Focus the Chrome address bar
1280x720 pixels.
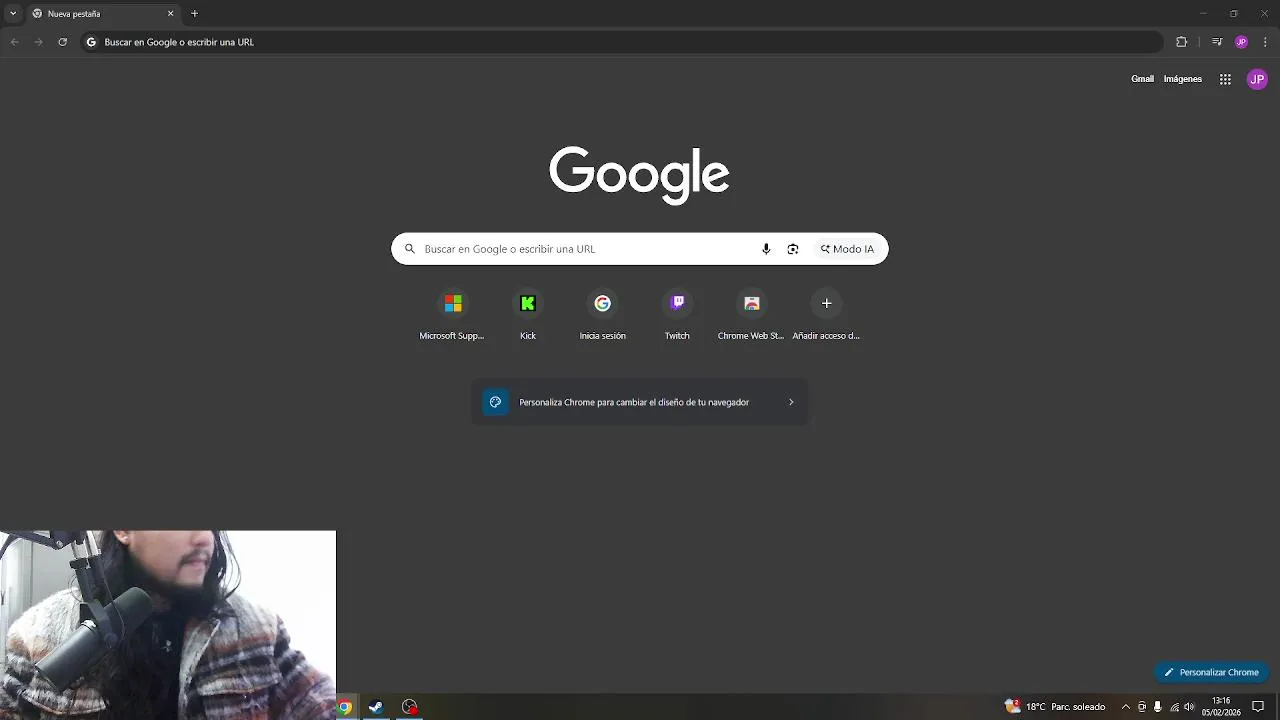coord(621,42)
